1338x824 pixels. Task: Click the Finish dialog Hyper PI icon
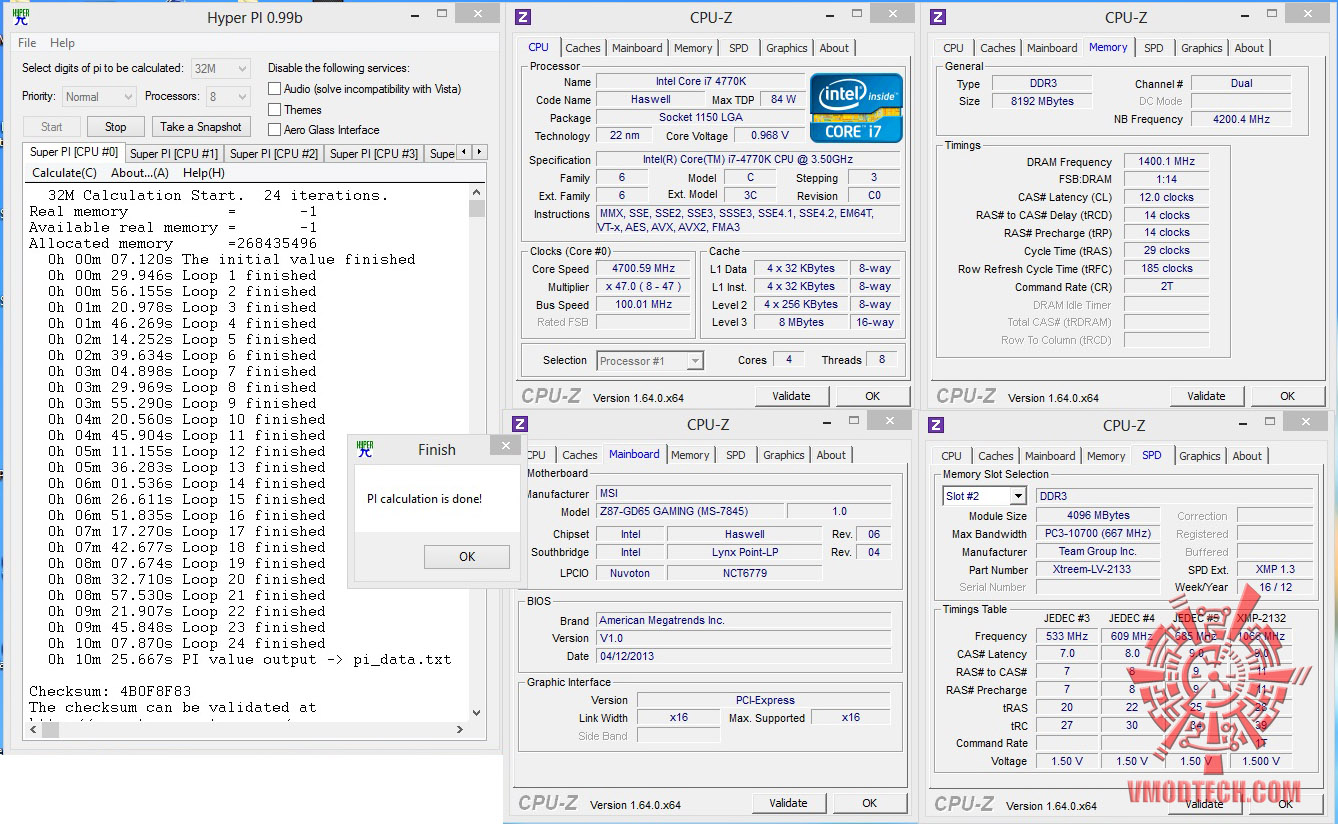[366, 449]
